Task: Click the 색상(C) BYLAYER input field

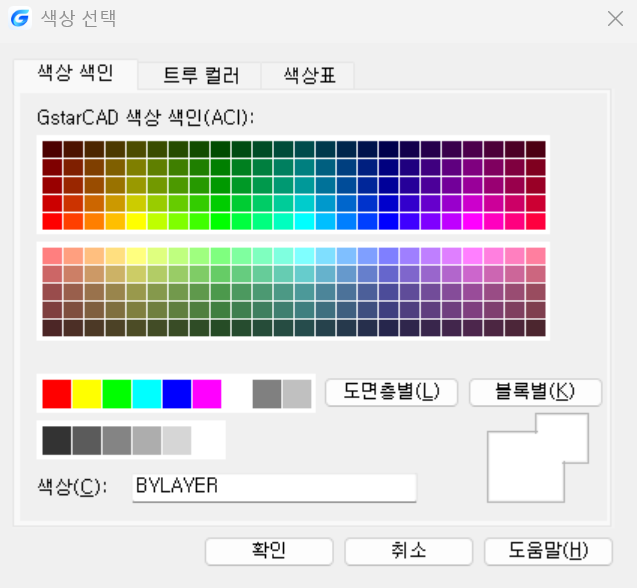Action: click(274, 487)
